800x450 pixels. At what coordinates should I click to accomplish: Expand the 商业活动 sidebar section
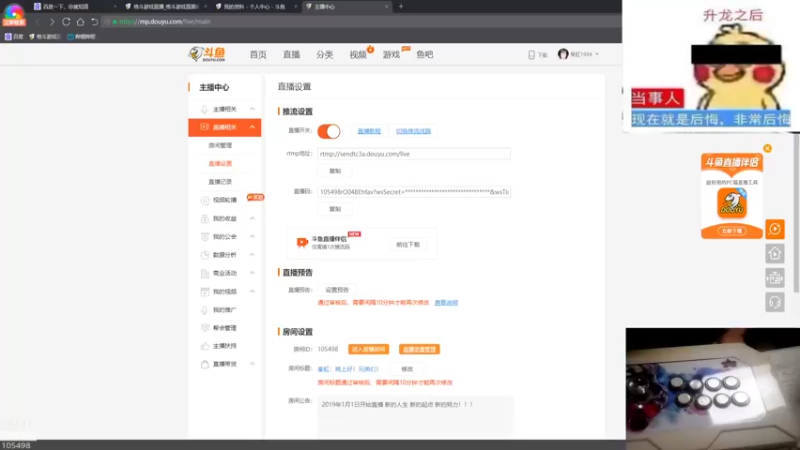point(252,273)
